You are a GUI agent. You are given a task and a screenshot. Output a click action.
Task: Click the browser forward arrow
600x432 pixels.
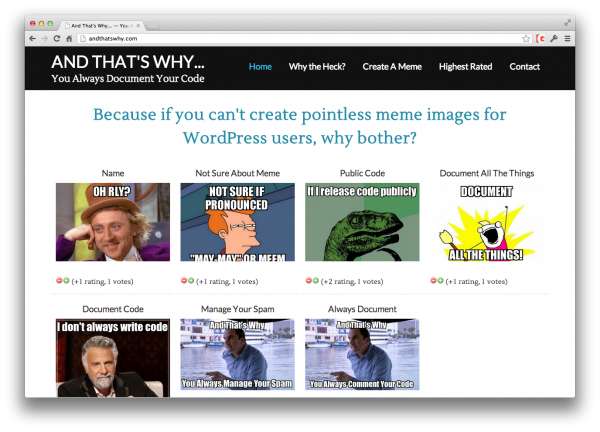pyautogui.click(x=45, y=39)
